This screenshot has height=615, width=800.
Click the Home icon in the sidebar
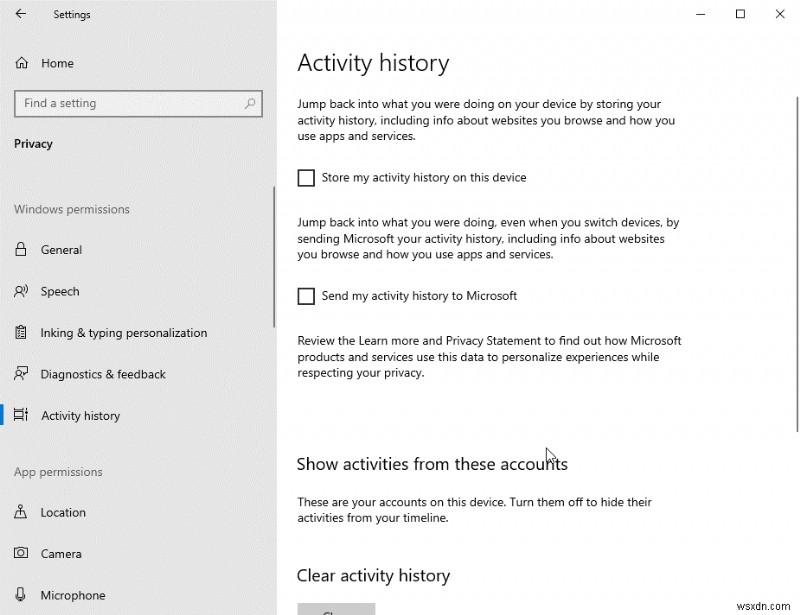(22, 63)
